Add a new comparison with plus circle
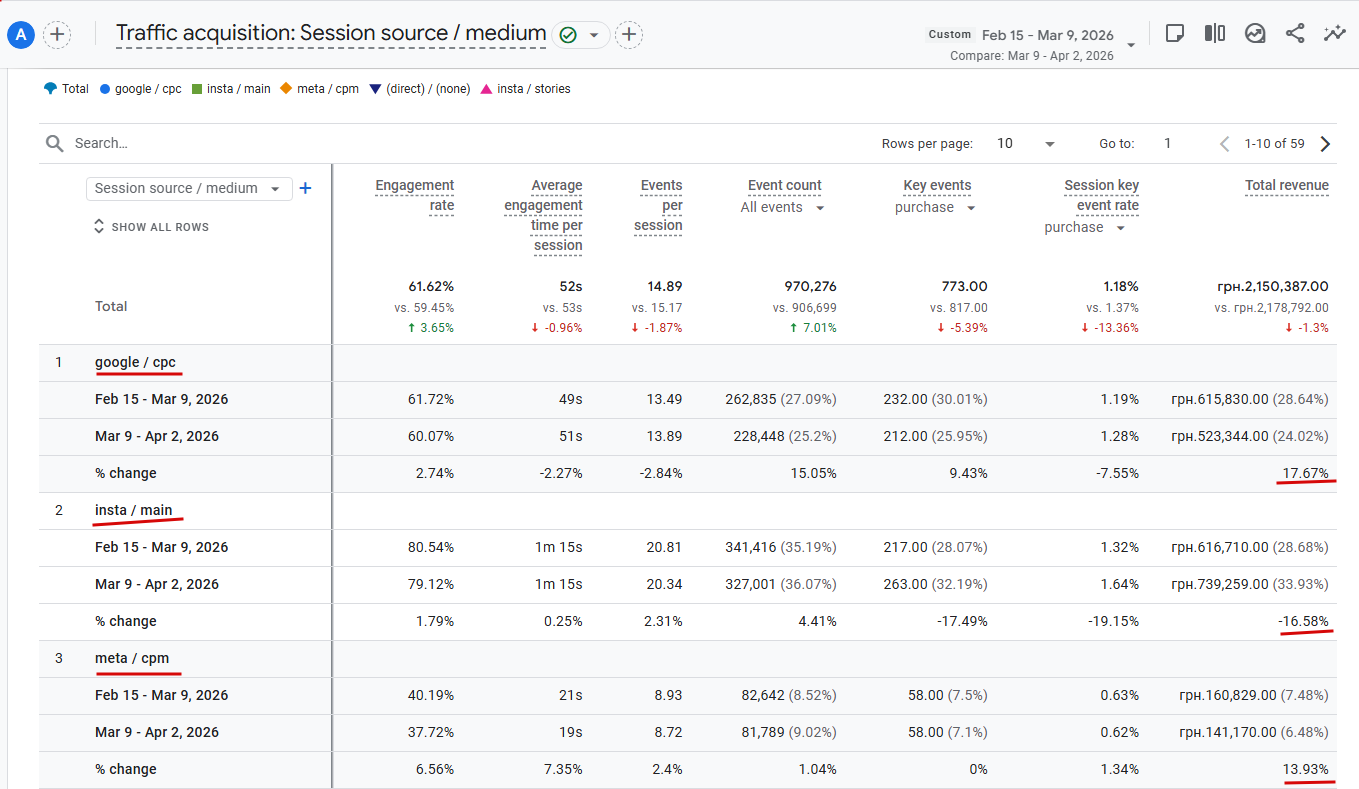 pos(57,35)
